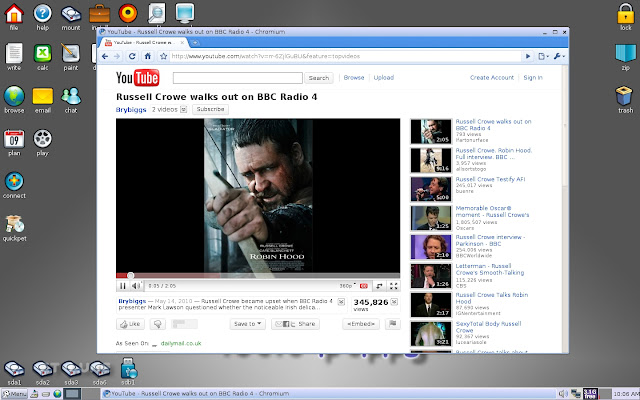Viewport: 640px width, 400px height.
Task: Open a new Chromium tab
Action: click(x=195, y=42)
